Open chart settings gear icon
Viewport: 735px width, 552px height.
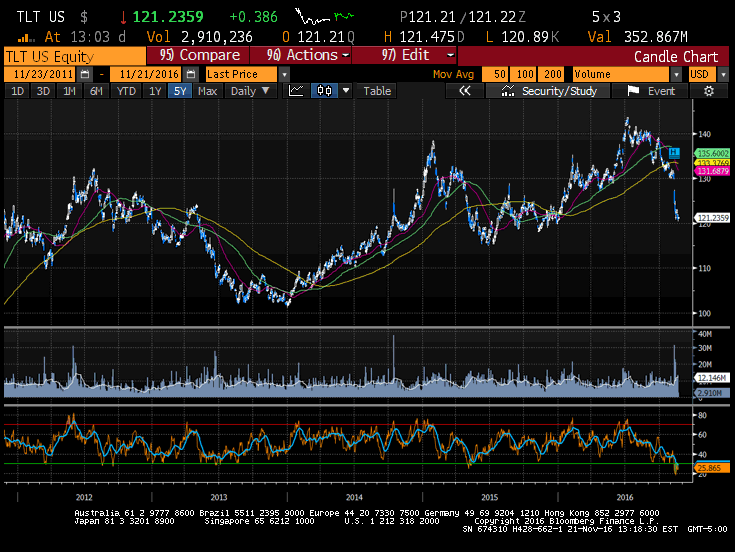(x=709, y=91)
